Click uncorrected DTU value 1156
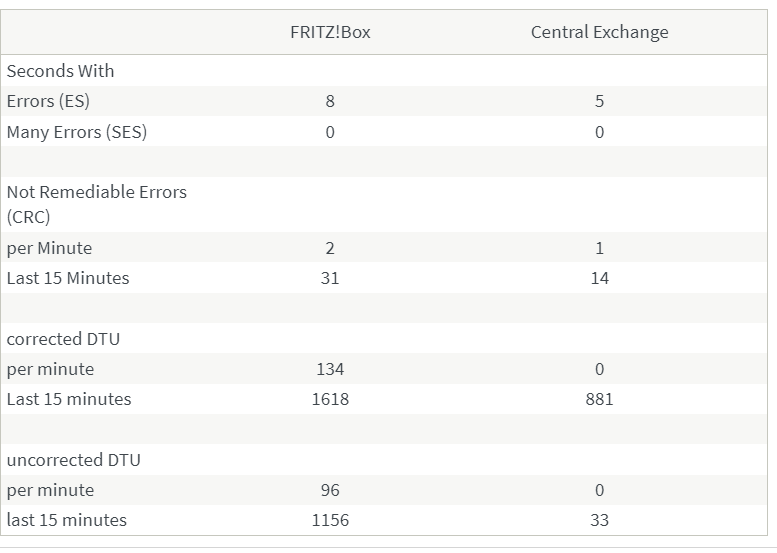Viewport: 777px width, 553px height. 330,520
